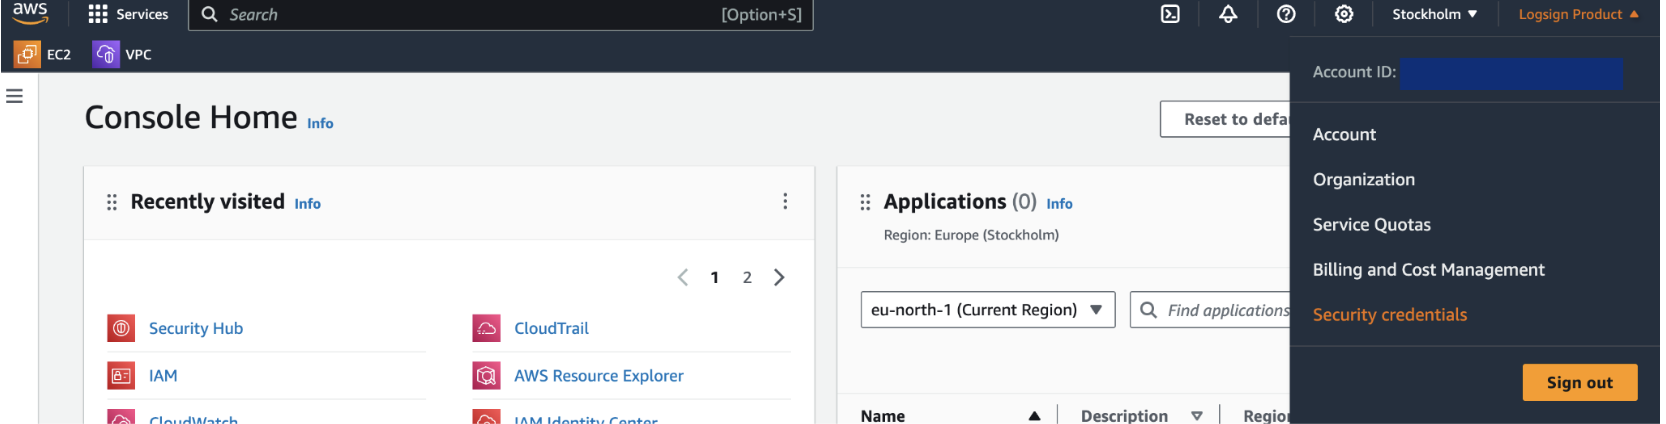Open the CloudTrail link
The width and height of the screenshot is (1666, 424).
click(x=551, y=328)
